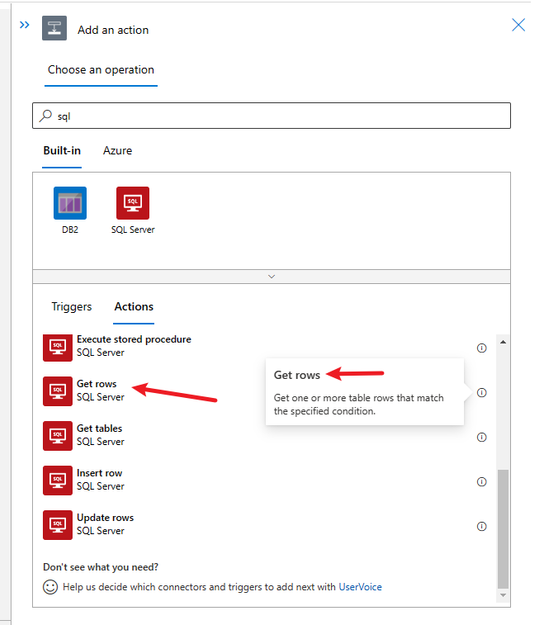
Task: Click the Insert row SQL icon
Action: (x=58, y=481)
